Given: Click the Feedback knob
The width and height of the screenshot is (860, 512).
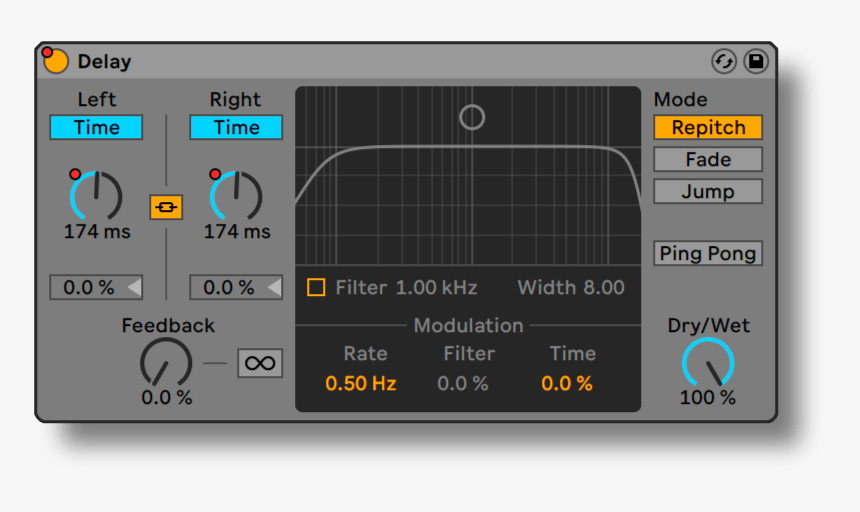Looking at the screenshot, I should [x=166, y=363].
